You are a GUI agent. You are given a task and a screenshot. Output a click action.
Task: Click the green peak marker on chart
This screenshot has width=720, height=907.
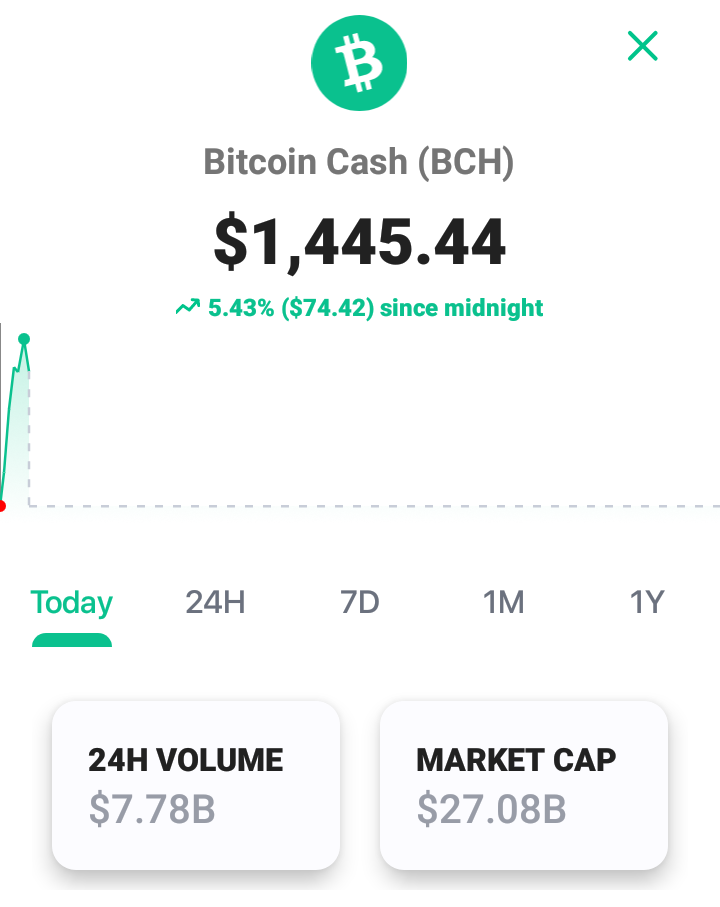[24, 339]
